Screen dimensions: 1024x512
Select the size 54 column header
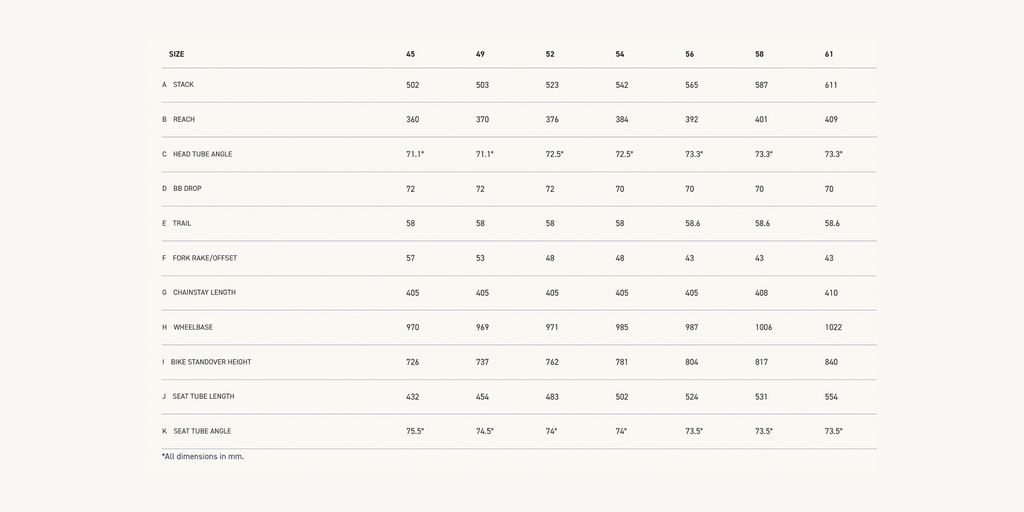(x=620, y=54)
